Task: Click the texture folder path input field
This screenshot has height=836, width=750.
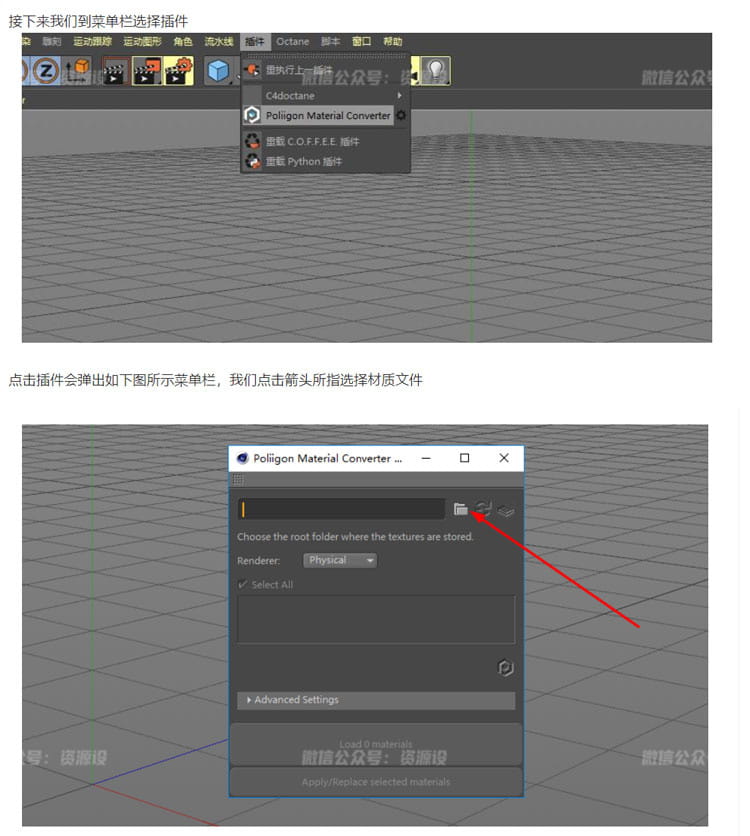Action: tap(341, 509)
